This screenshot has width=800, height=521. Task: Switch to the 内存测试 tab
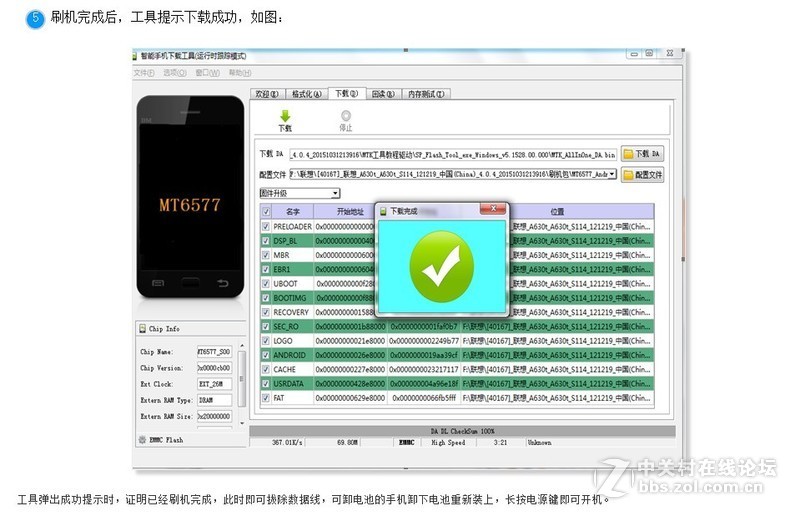426,94
